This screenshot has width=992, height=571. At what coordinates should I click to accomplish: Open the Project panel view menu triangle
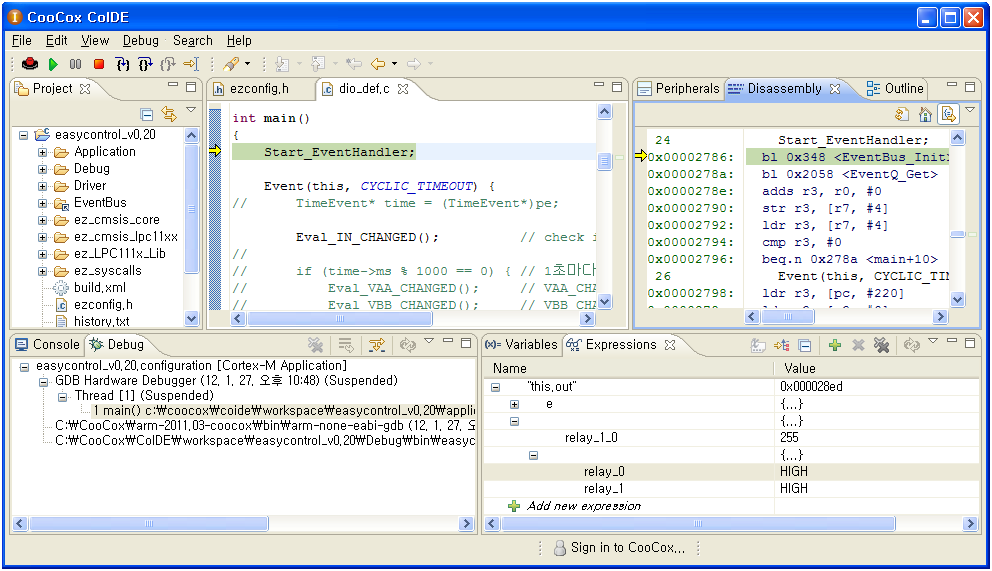click(190, 111)
